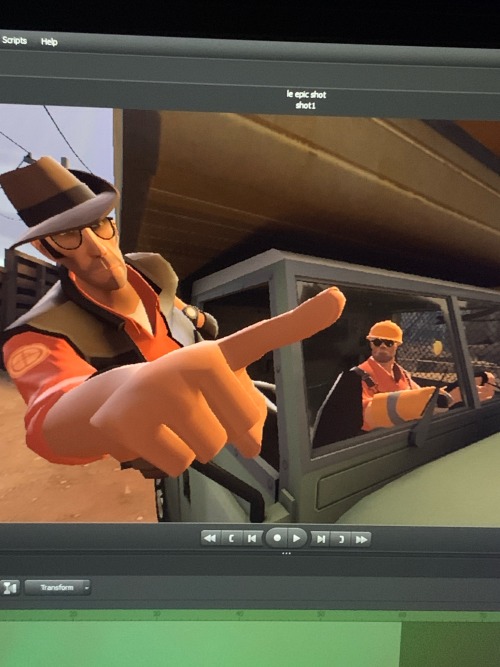
Task: Click the shot1 label above viewport
Action: pos(306,105)
